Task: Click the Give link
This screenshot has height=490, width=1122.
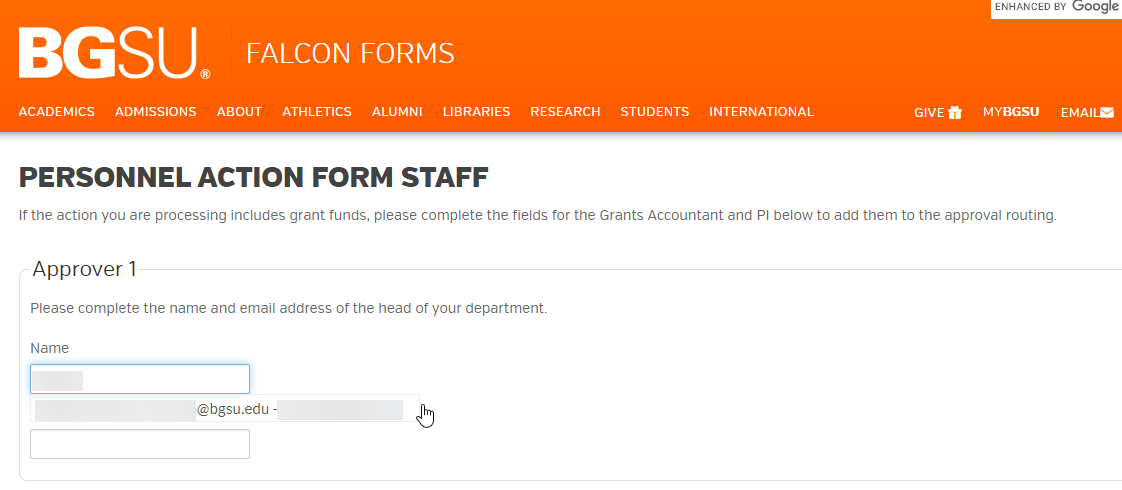Action: point(929,112)
